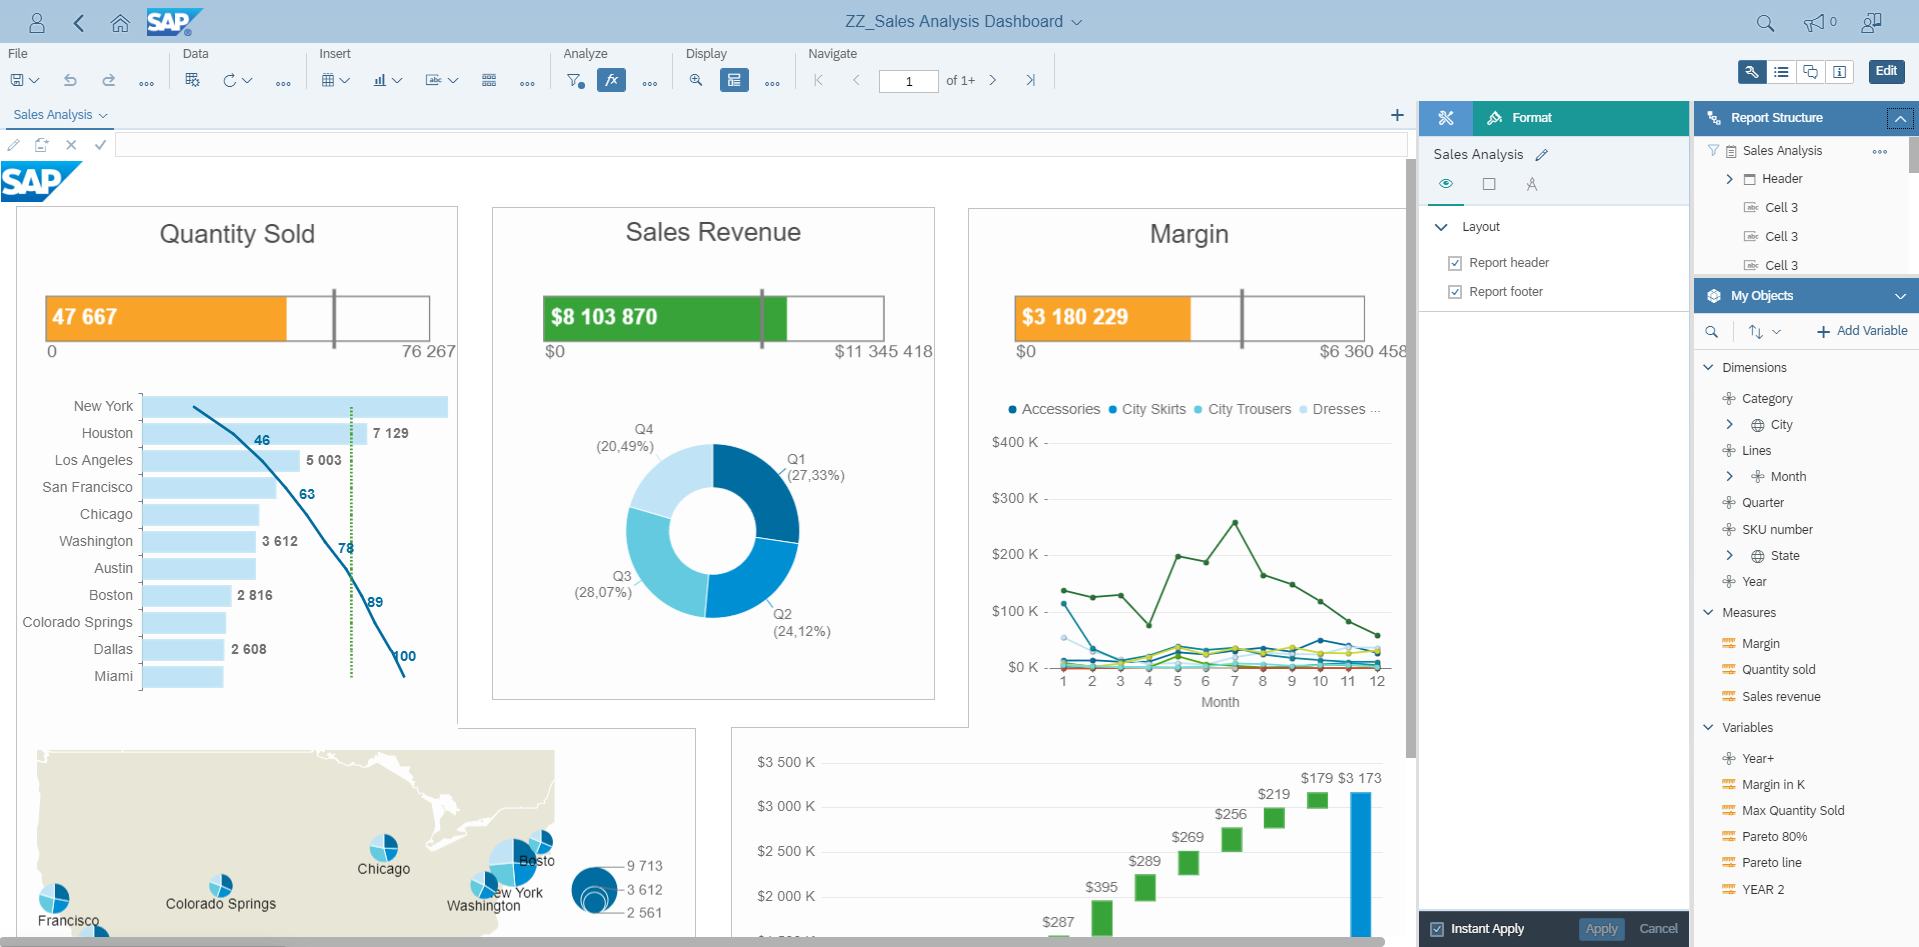The width and height of the screenshot is (1919, 947).
Task: Refresh data using the refresh icon
Action: coord(231,80)
